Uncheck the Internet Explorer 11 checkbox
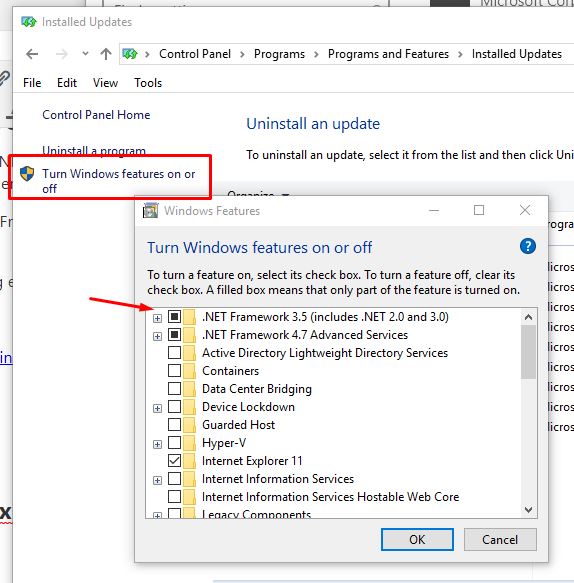 coord(174,461)
